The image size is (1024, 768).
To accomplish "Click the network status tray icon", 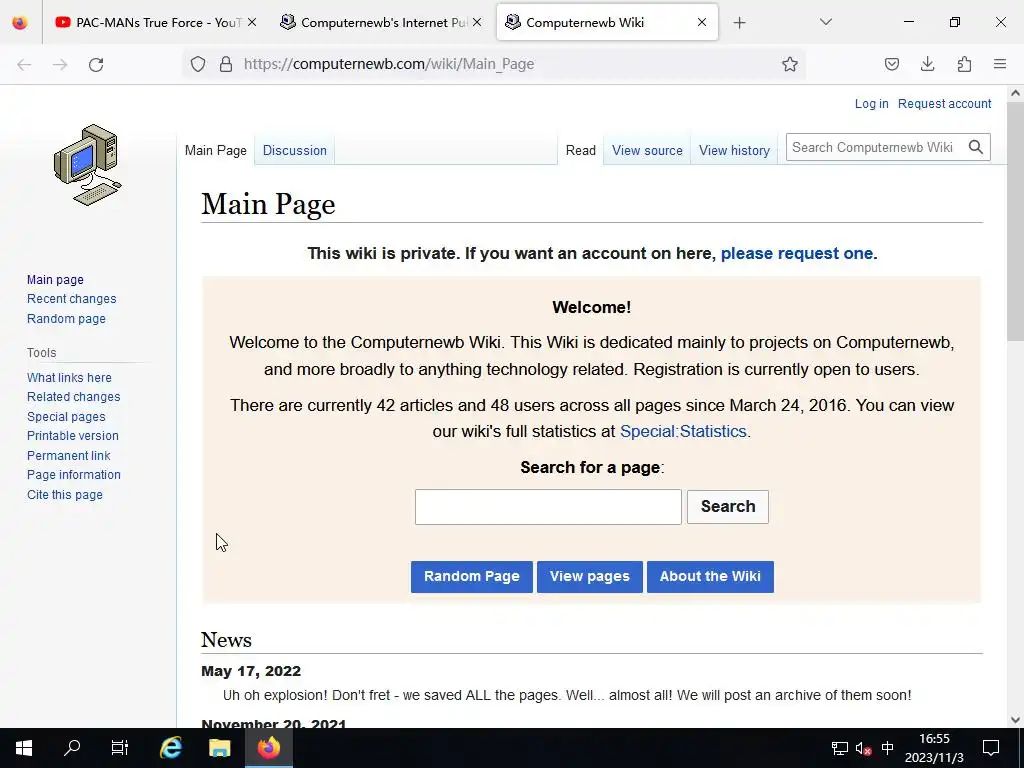I will point(839,748).
